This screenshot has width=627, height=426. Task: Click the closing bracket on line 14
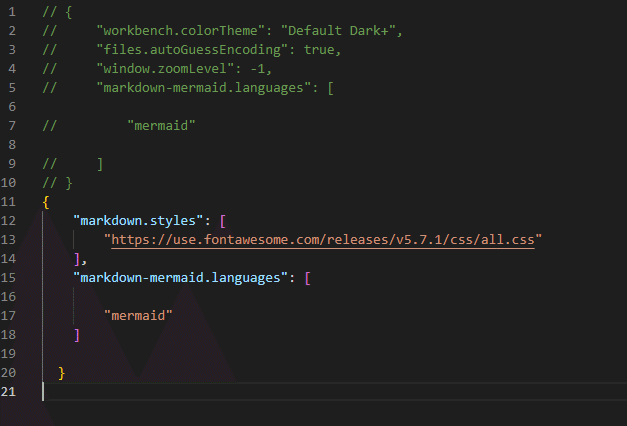pyautogui.click(x=77, y=259)
